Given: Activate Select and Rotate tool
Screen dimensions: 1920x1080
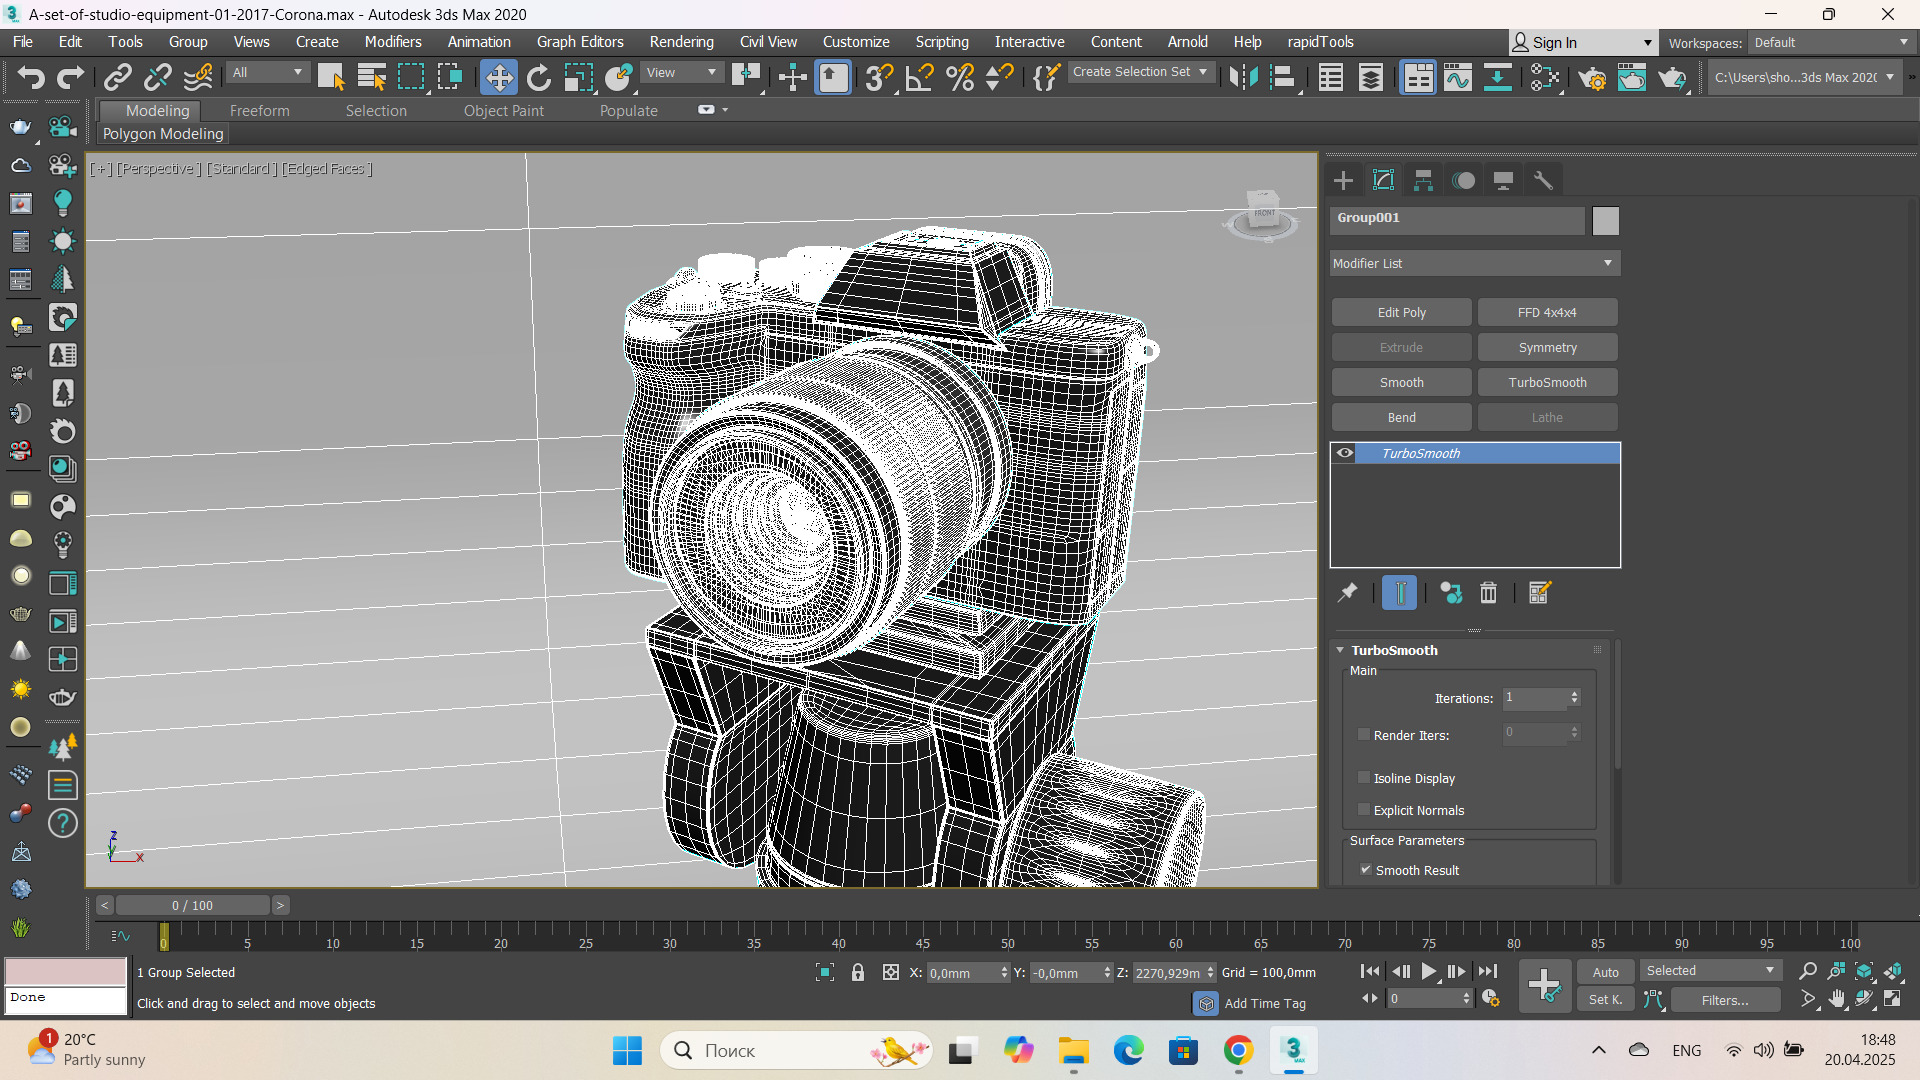Looking at the screenshot, I should pyautogui.click(x=539, y=77).
